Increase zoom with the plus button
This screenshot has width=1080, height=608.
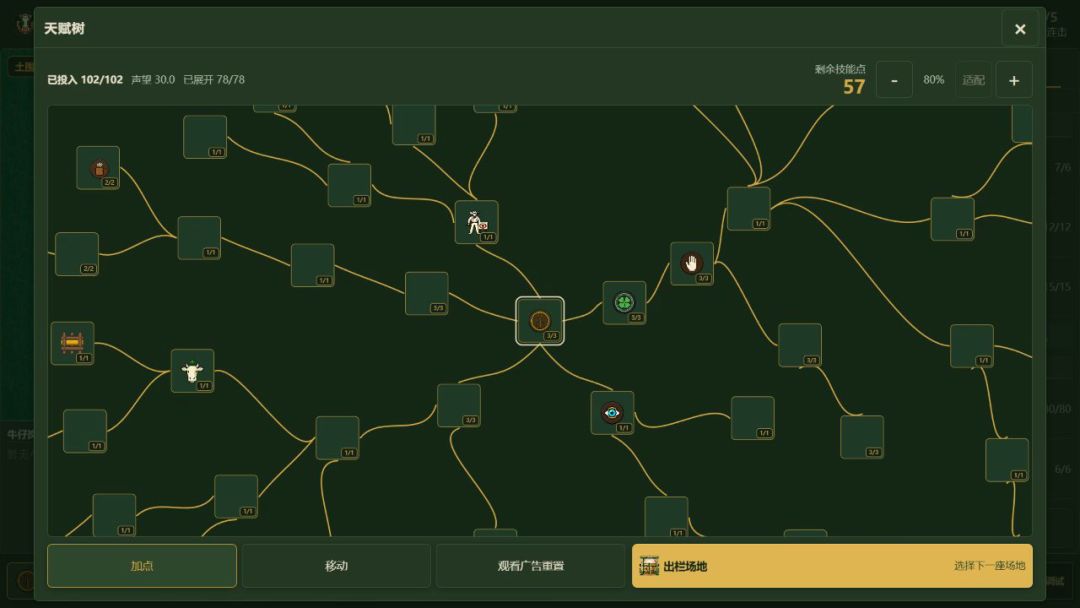(x=1014, y=80)
